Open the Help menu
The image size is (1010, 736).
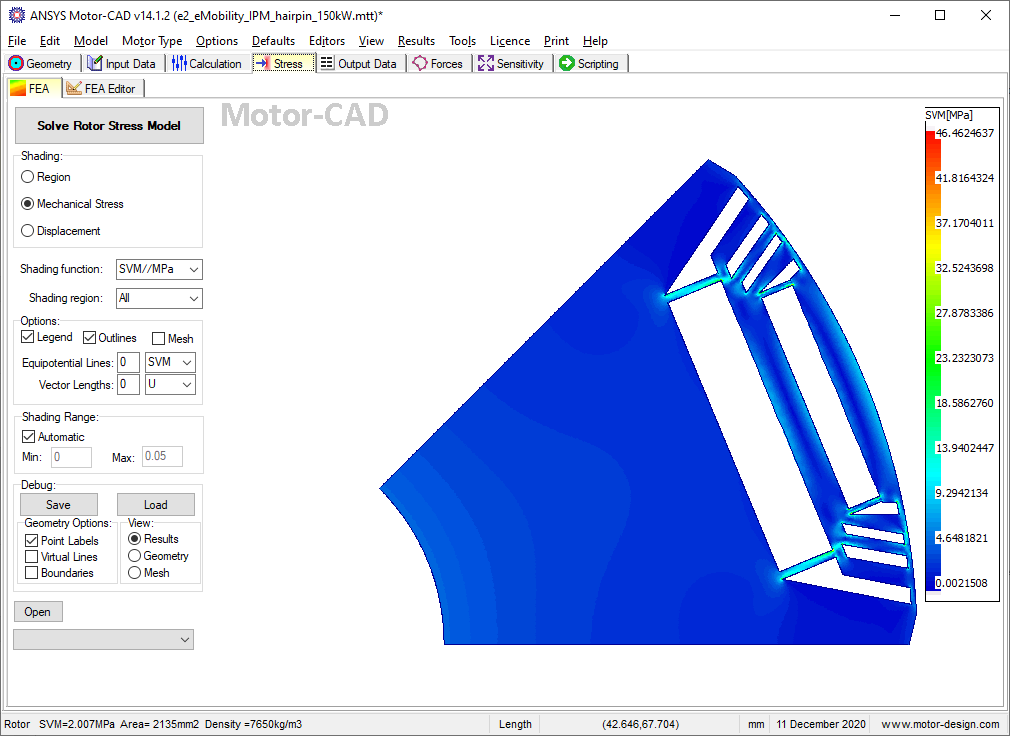[595, 41]
